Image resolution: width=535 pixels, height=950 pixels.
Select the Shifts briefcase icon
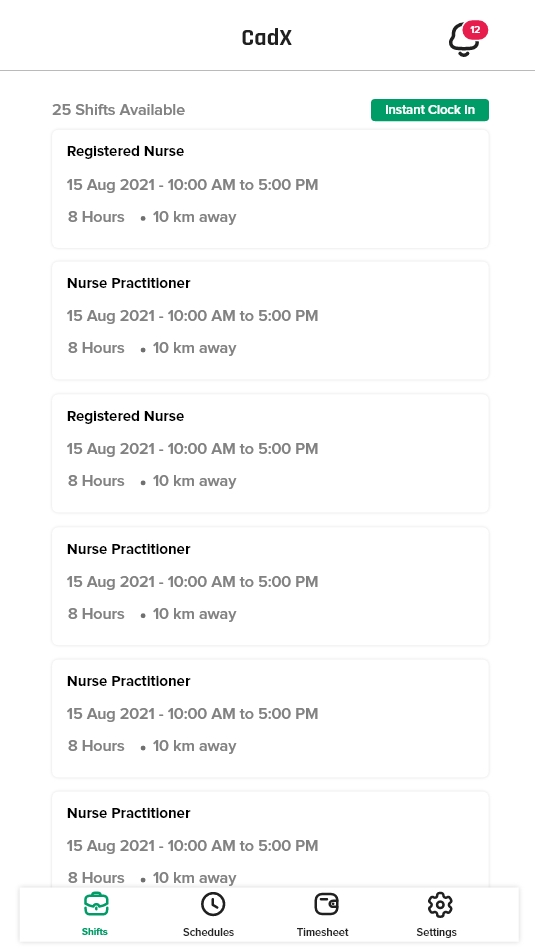pos(95,904)
